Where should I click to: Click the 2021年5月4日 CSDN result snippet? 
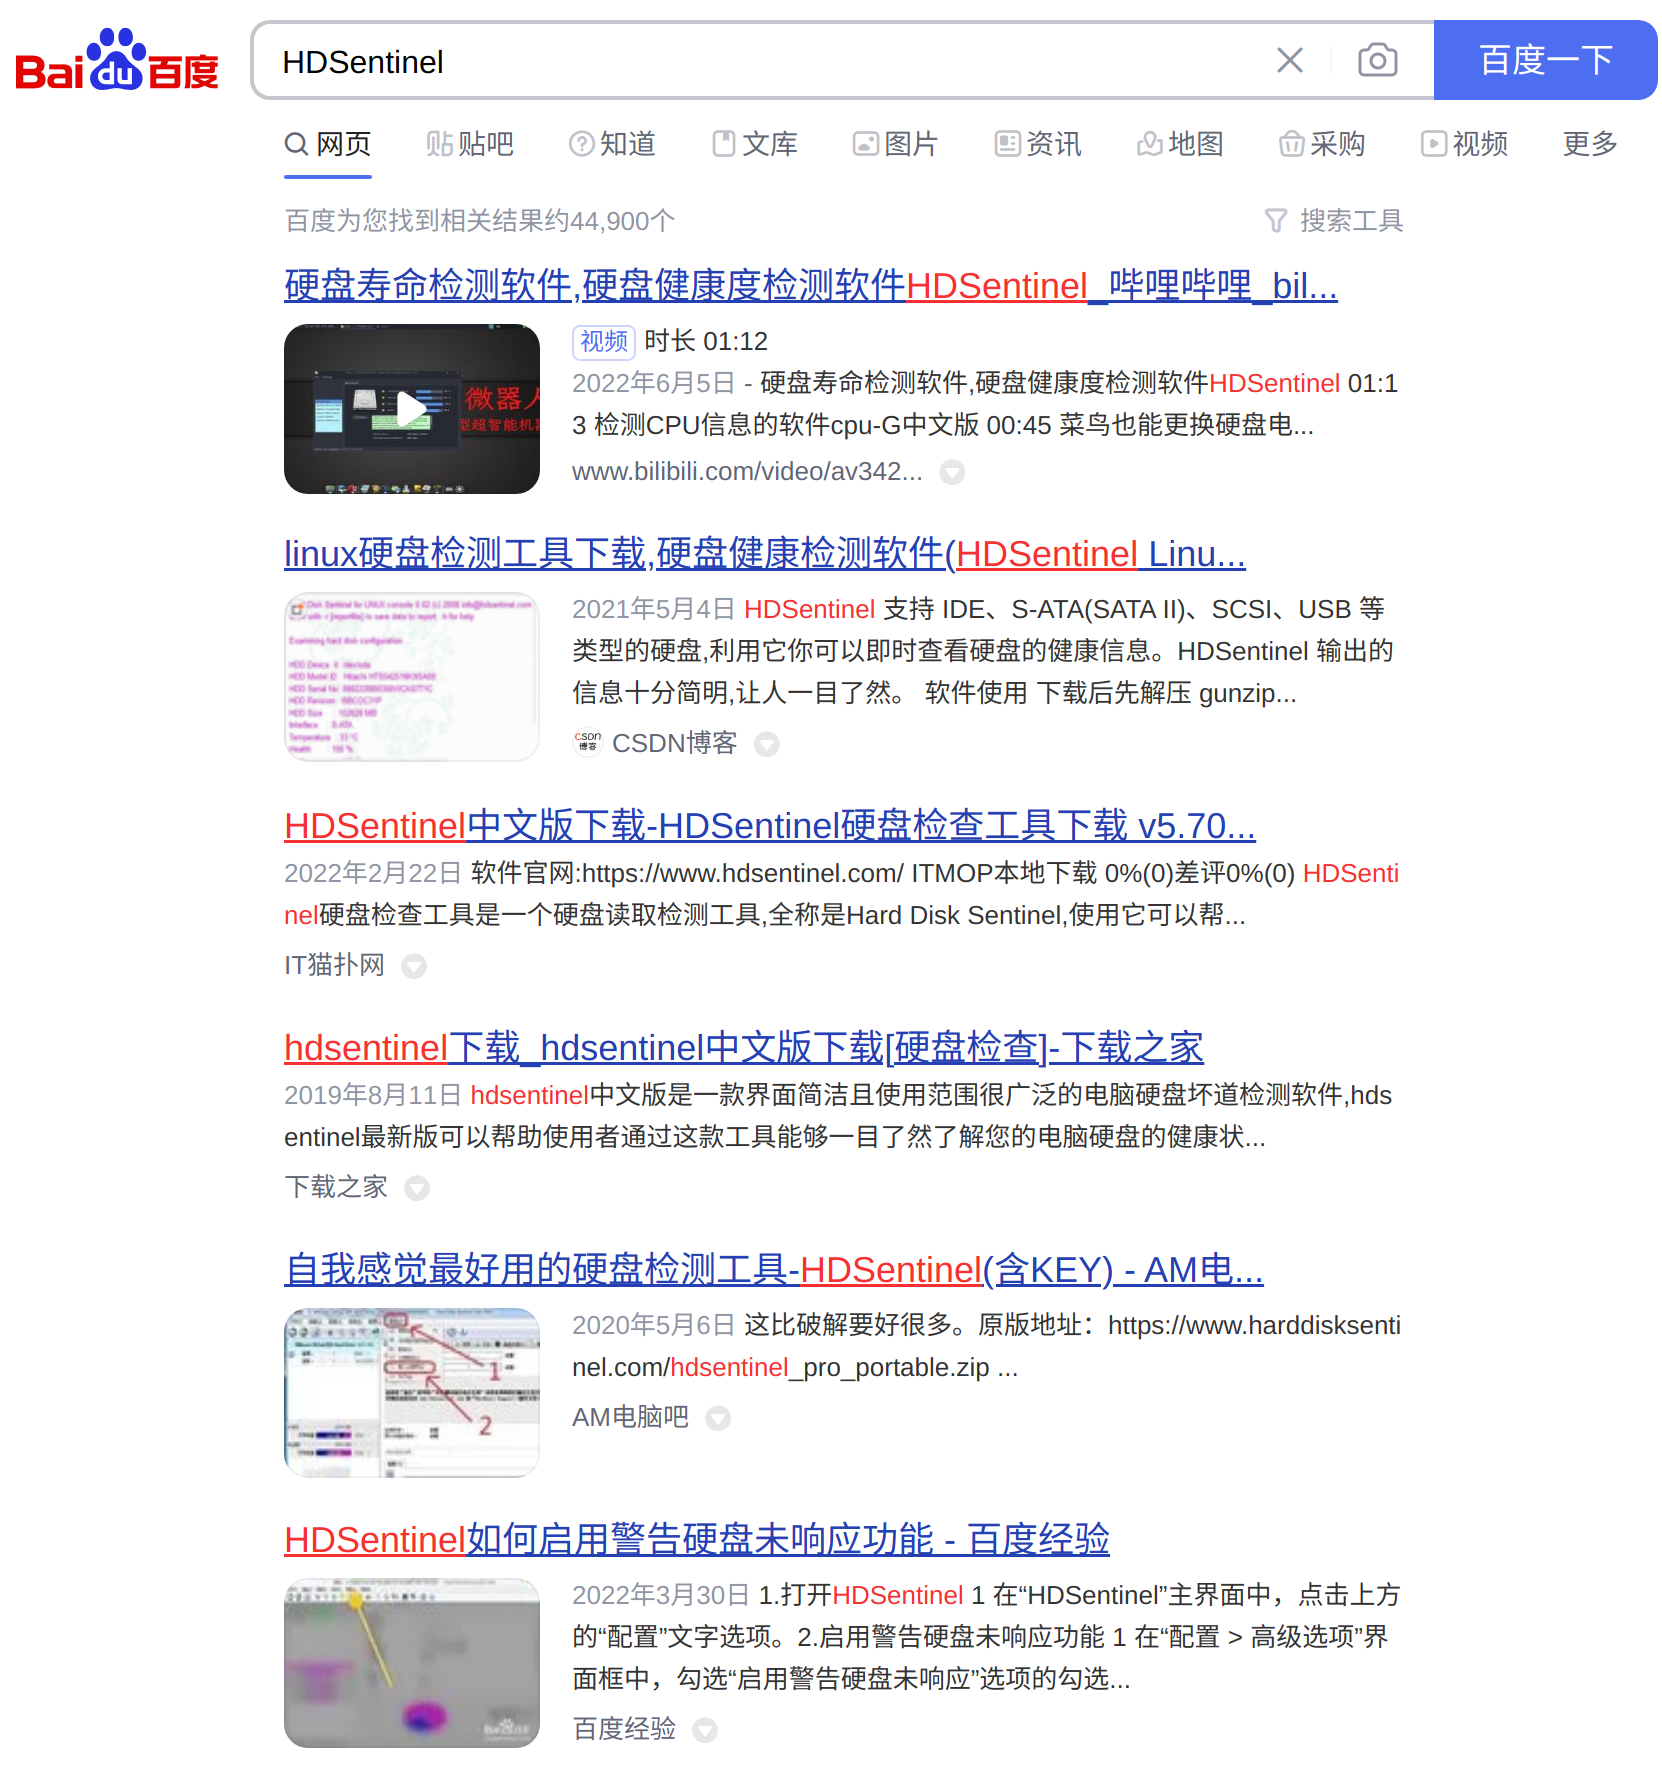click(983, 651)
